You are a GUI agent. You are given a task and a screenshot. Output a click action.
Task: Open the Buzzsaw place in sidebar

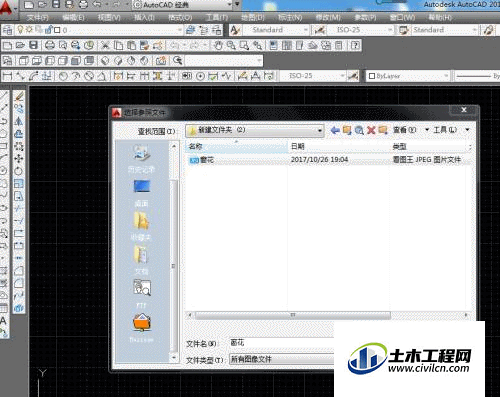tap(141, 328)
